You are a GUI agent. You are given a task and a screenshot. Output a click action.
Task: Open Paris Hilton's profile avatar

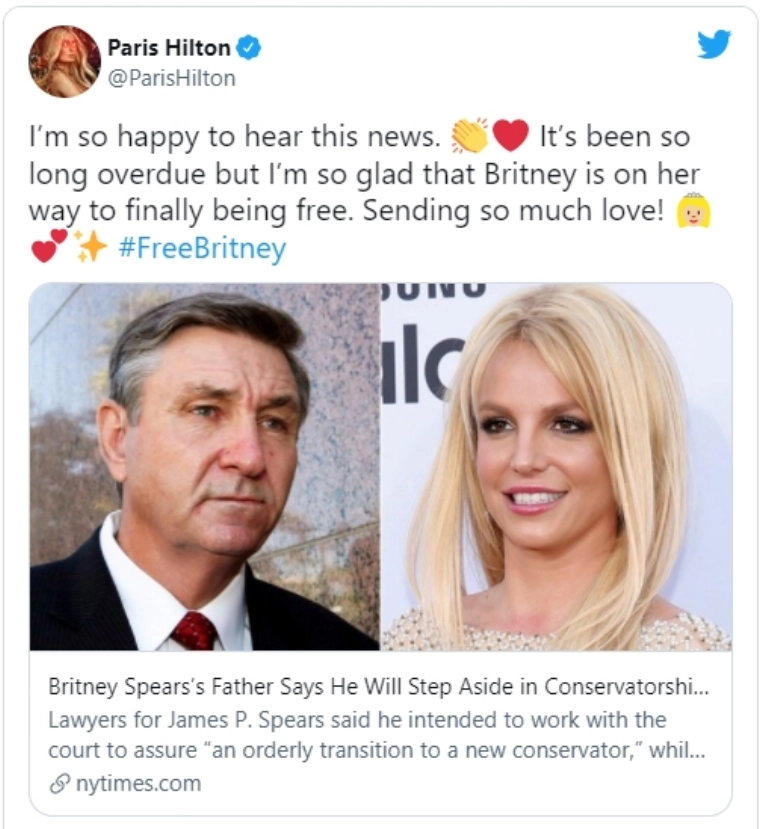click(64, 62)
